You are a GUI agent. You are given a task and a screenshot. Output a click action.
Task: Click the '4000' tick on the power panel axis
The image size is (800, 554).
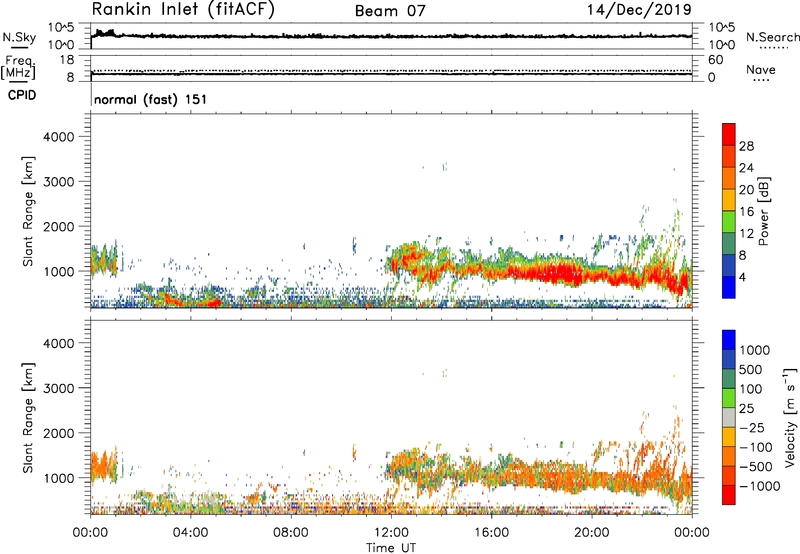tap(58, 137)
